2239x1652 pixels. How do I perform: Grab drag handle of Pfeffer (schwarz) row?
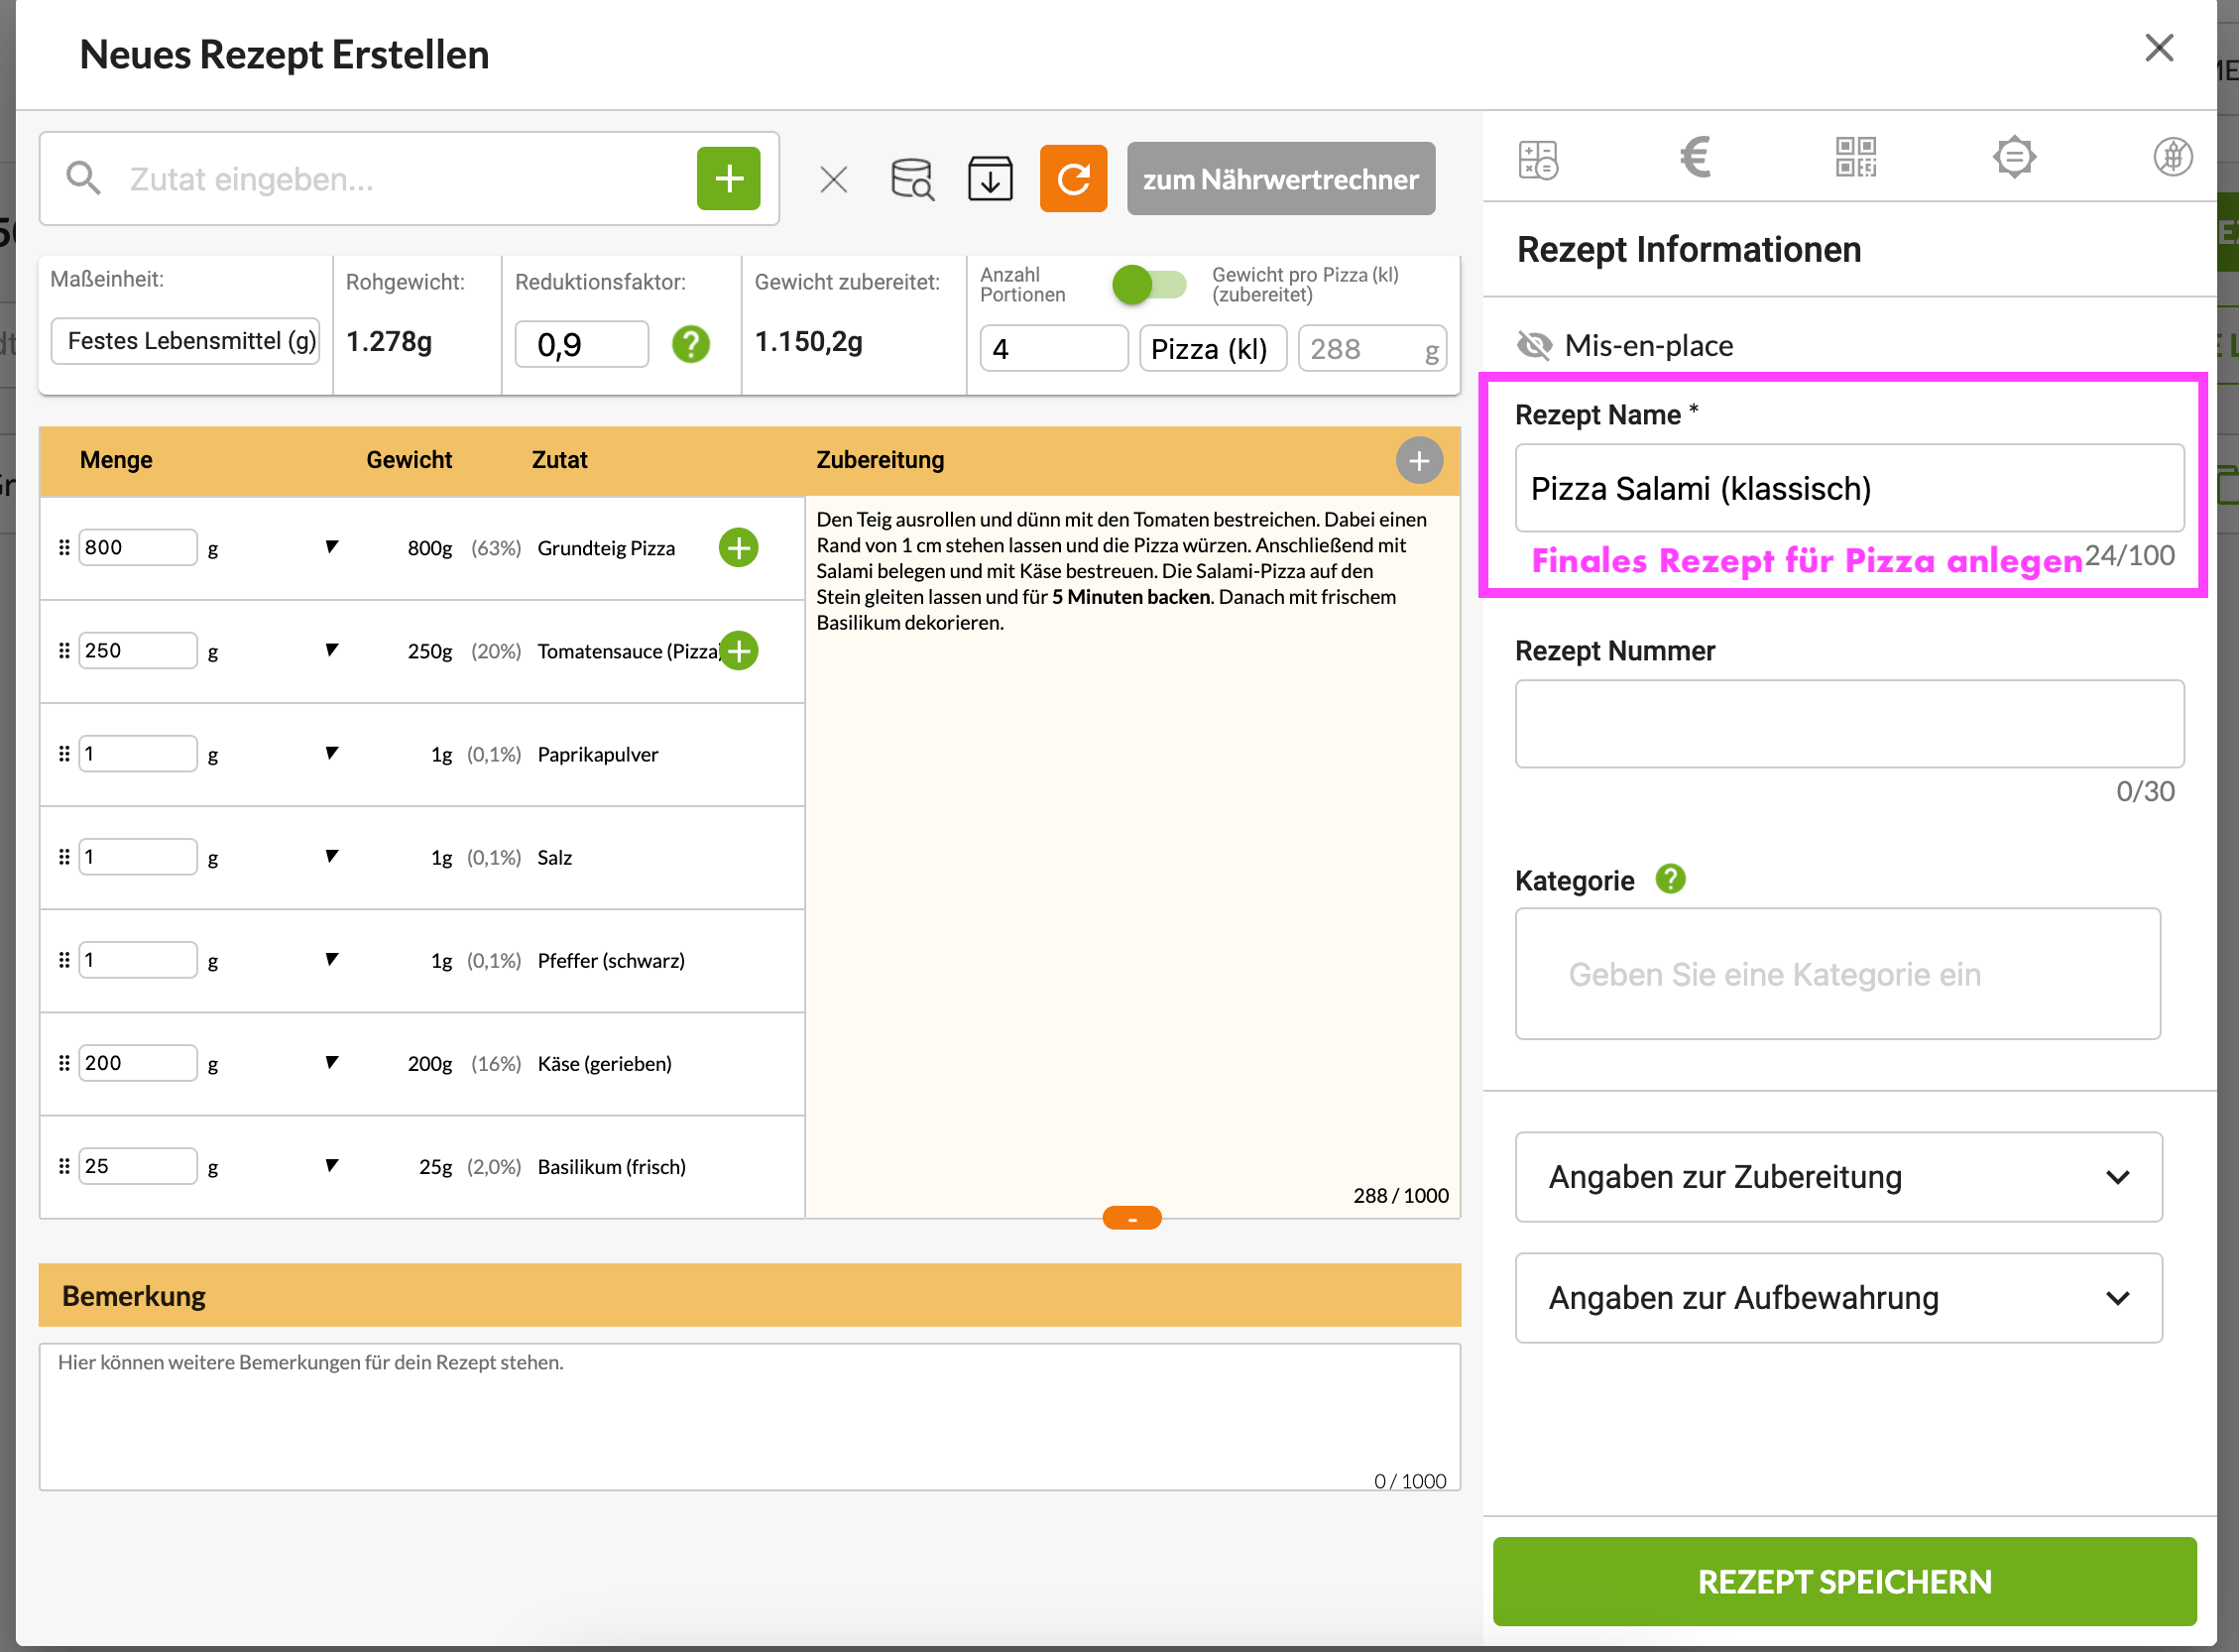coord(64,960)
